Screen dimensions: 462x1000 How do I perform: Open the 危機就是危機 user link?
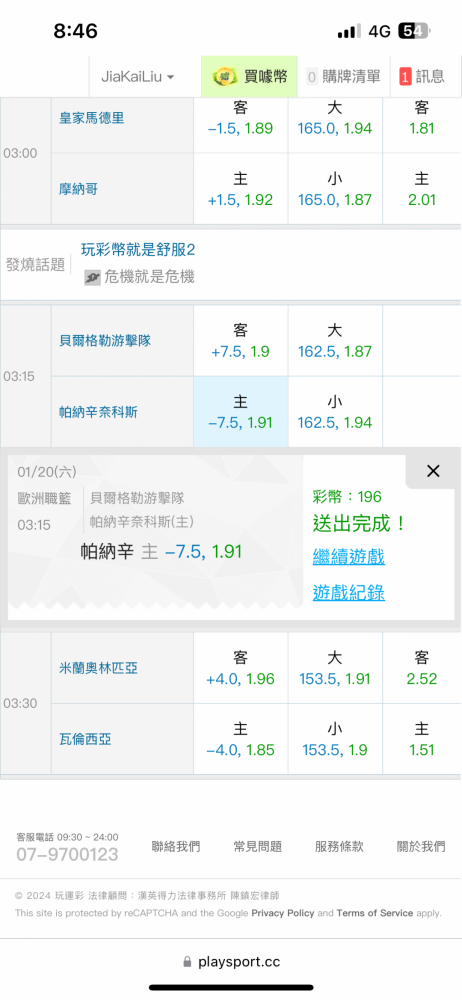coord(149,277)
